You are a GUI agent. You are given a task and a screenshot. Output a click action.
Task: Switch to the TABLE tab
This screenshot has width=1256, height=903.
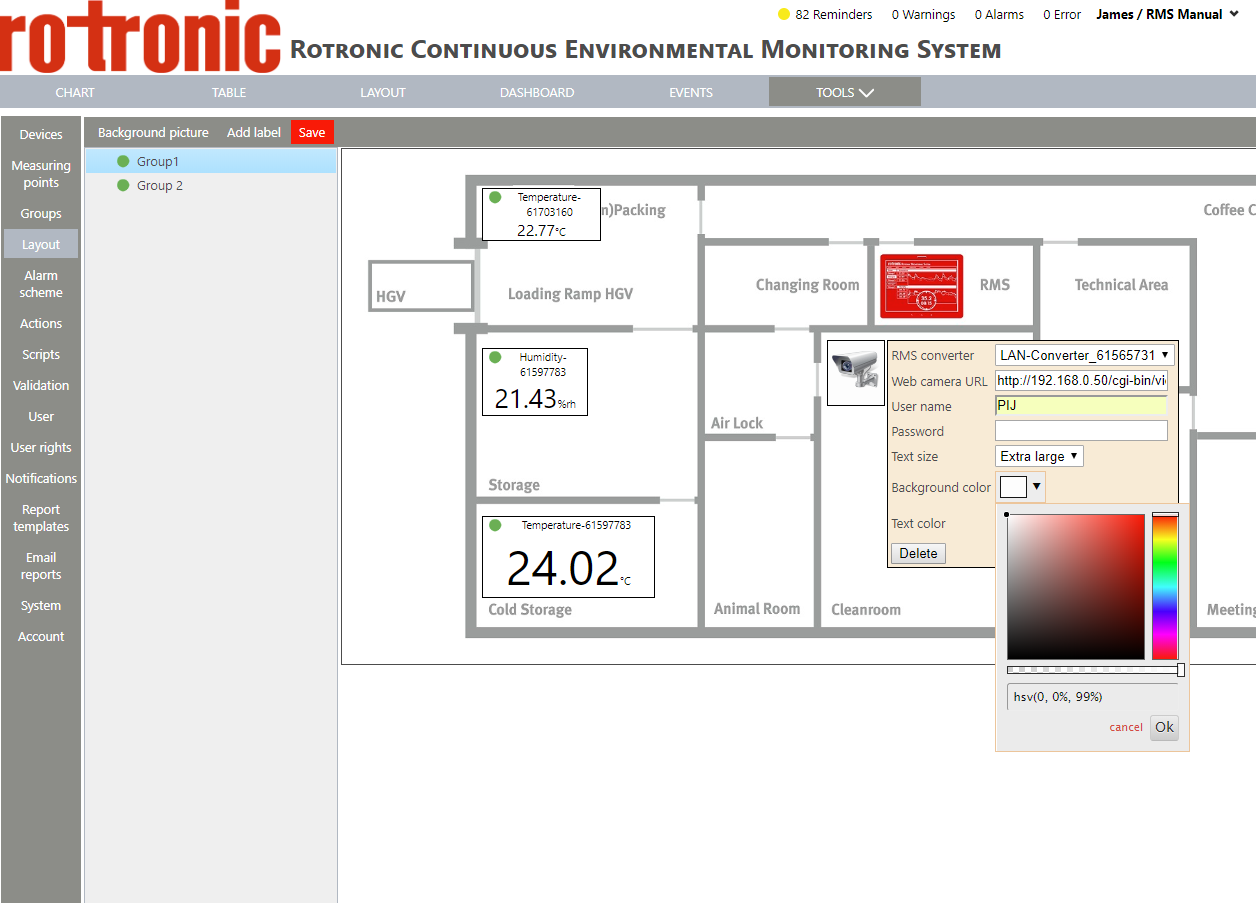click(x=229, y=92)
